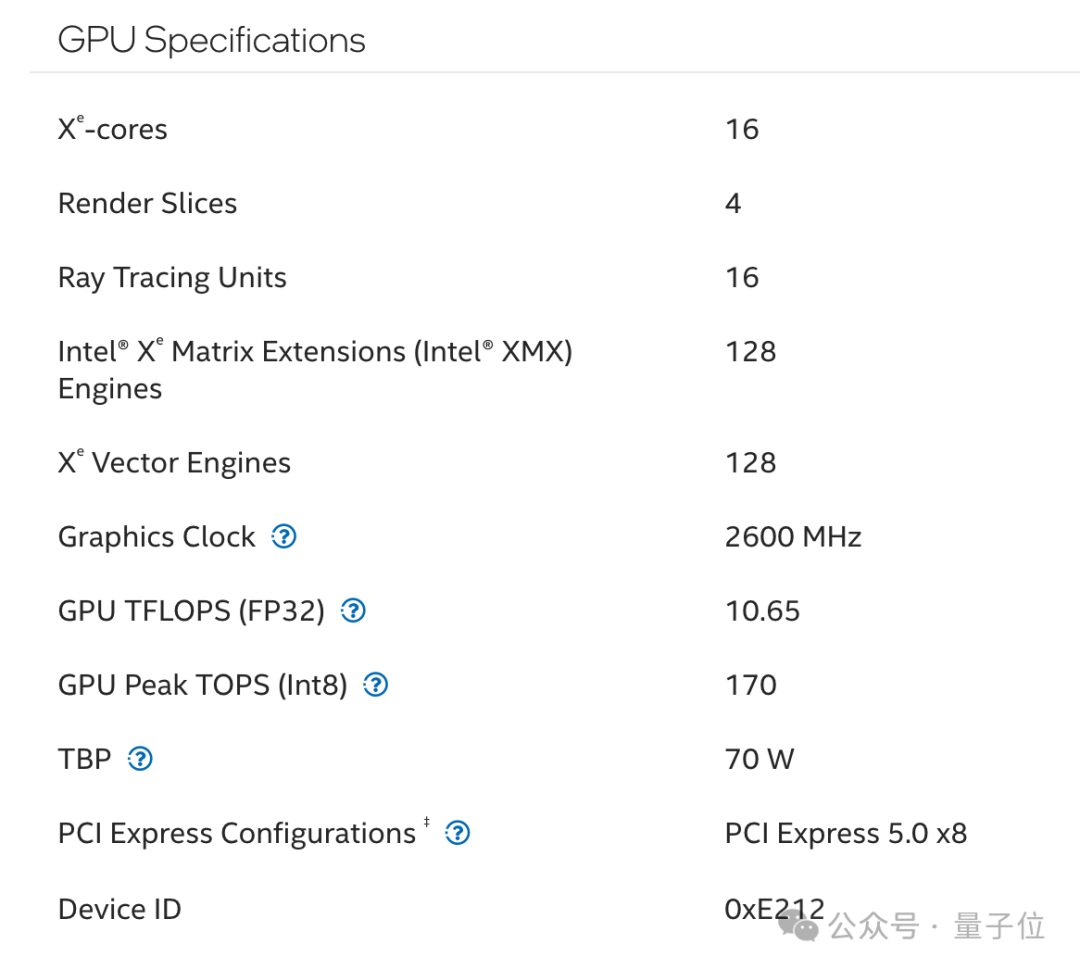Click the Ray Tracing Units label
Image resolution: width=1080 pixels, height=969 pixels.
[172, 277]
